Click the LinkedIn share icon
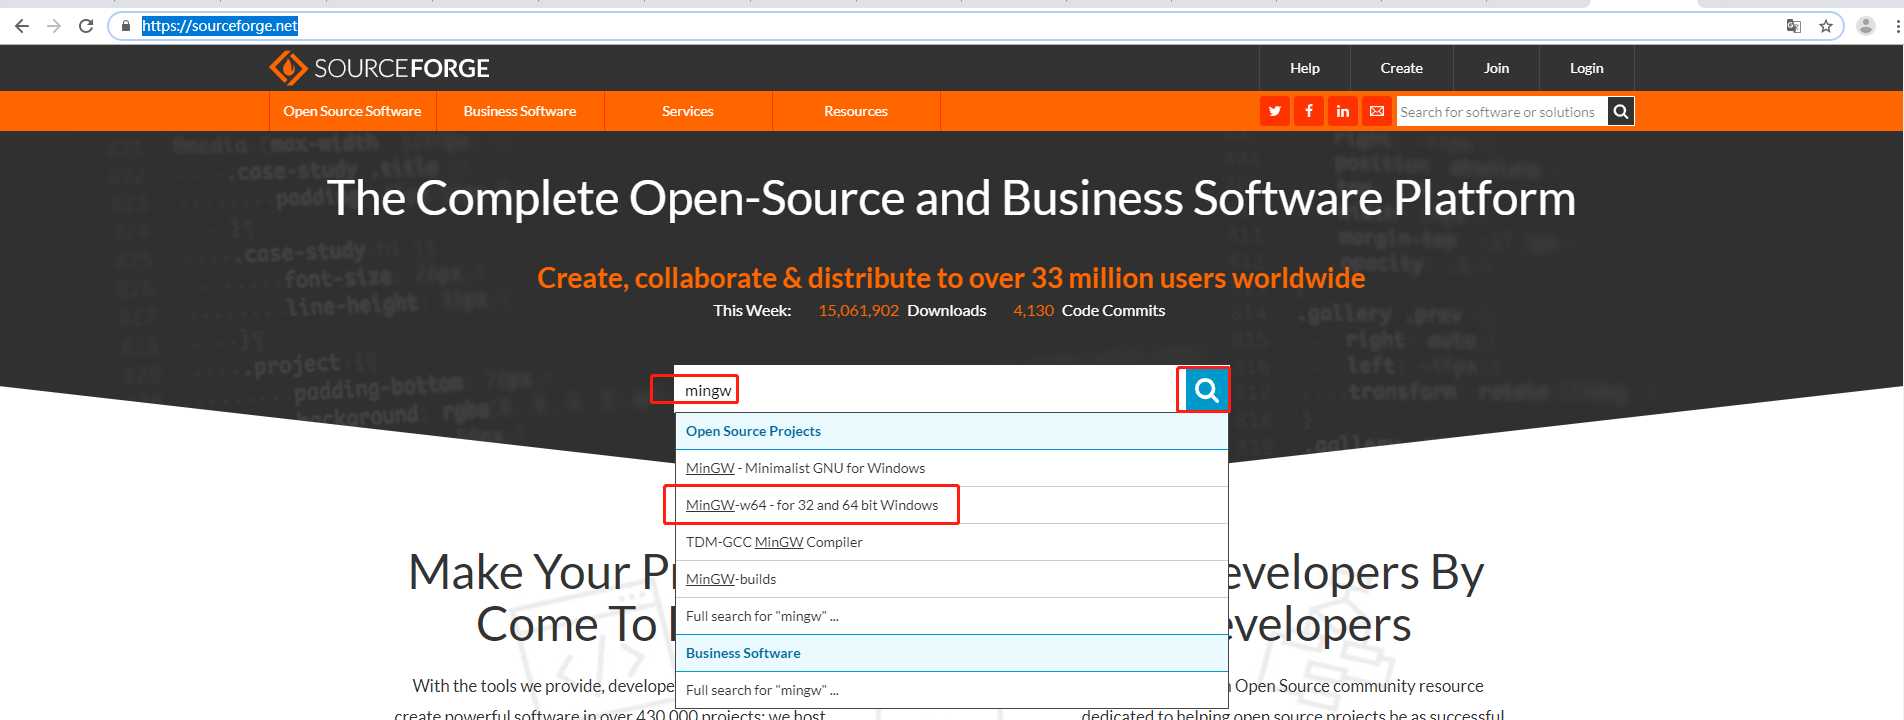1904x720 pixels. (x=1343, y=111)
